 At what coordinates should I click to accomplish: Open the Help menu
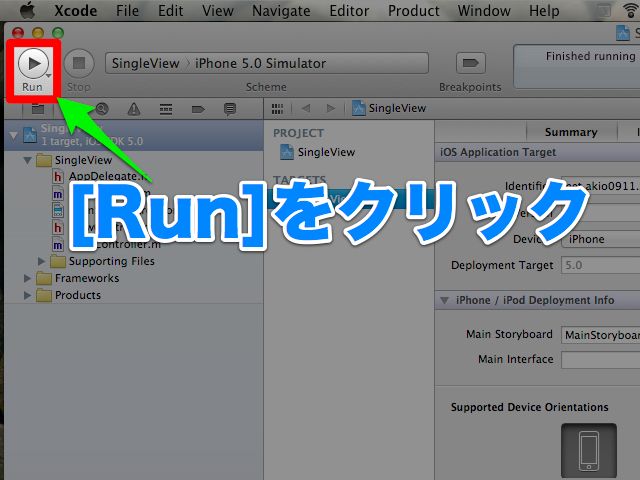click(x=544, y=11)
